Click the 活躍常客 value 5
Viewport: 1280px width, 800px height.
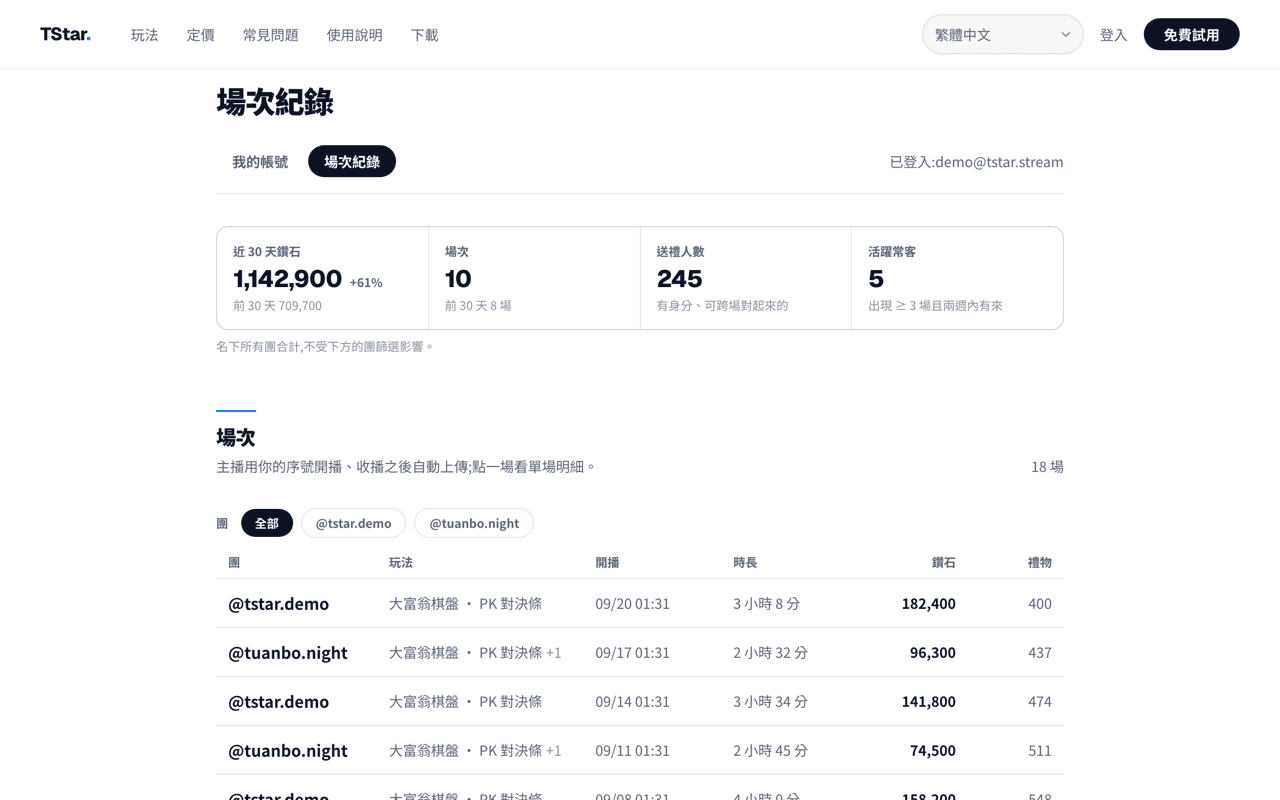click(x=876, y=278)
